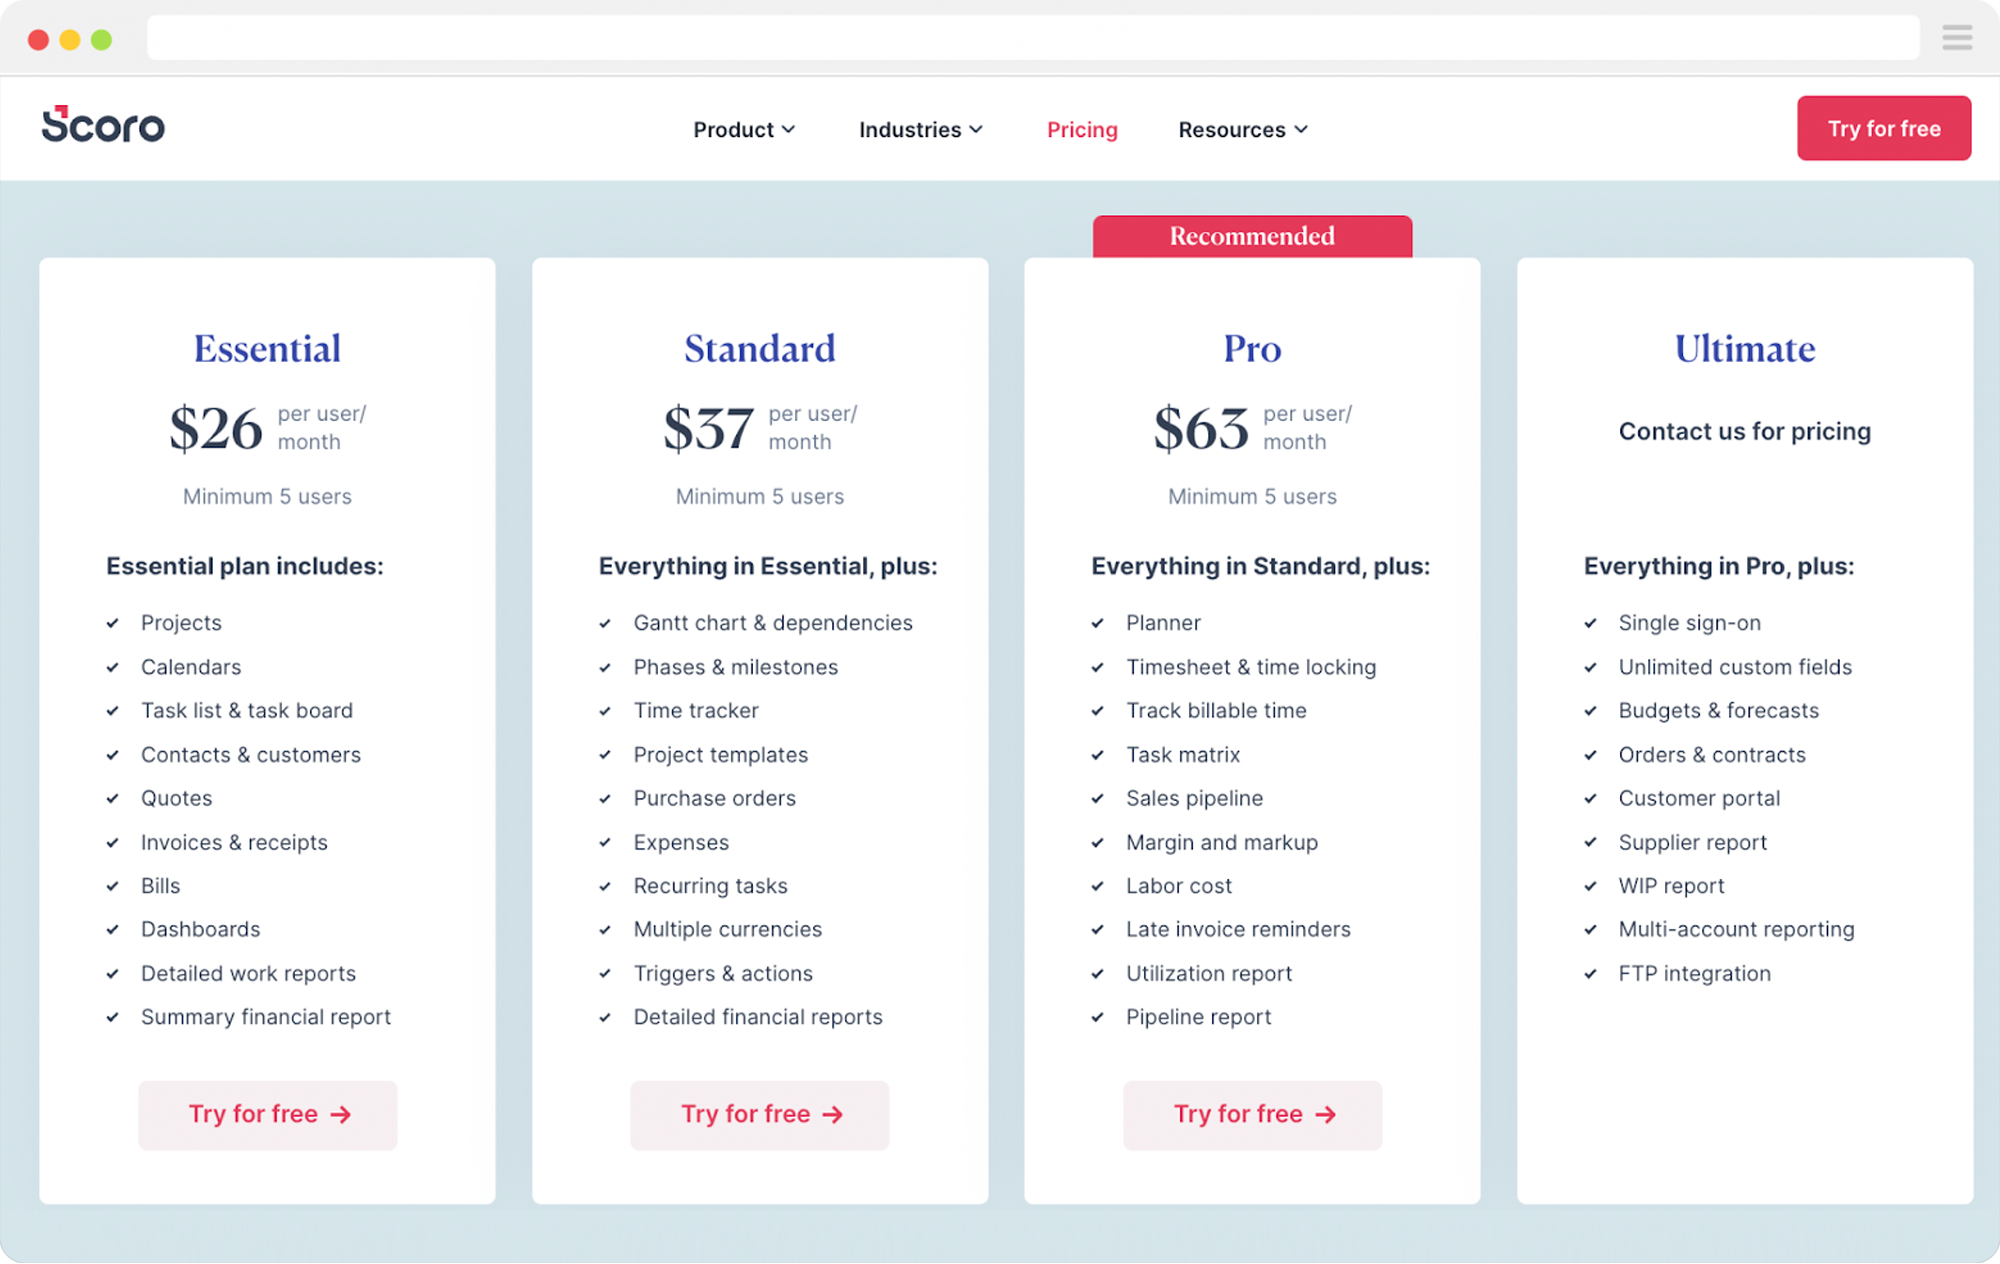
Task: Click arrow icon in Pro Try for free
Action: (x=1326, y=1114)
